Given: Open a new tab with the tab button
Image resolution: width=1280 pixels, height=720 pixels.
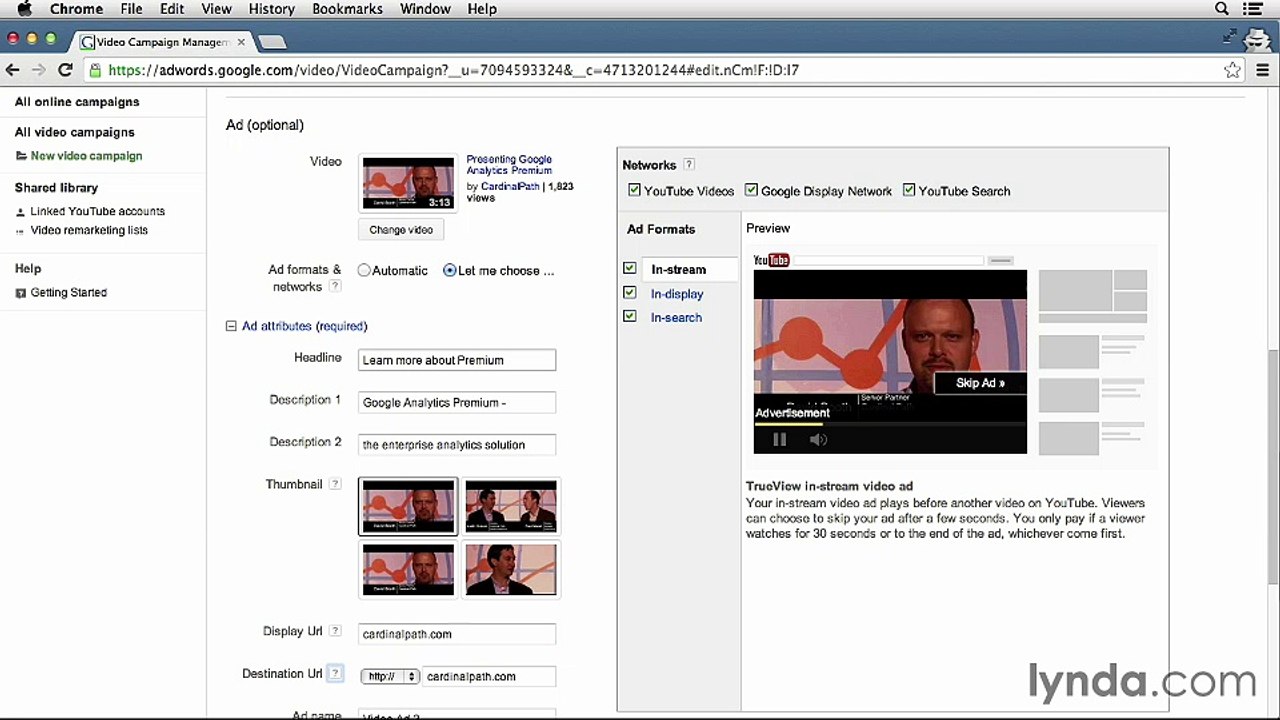Looking at the screenshot, I should [x=272, y=42].
